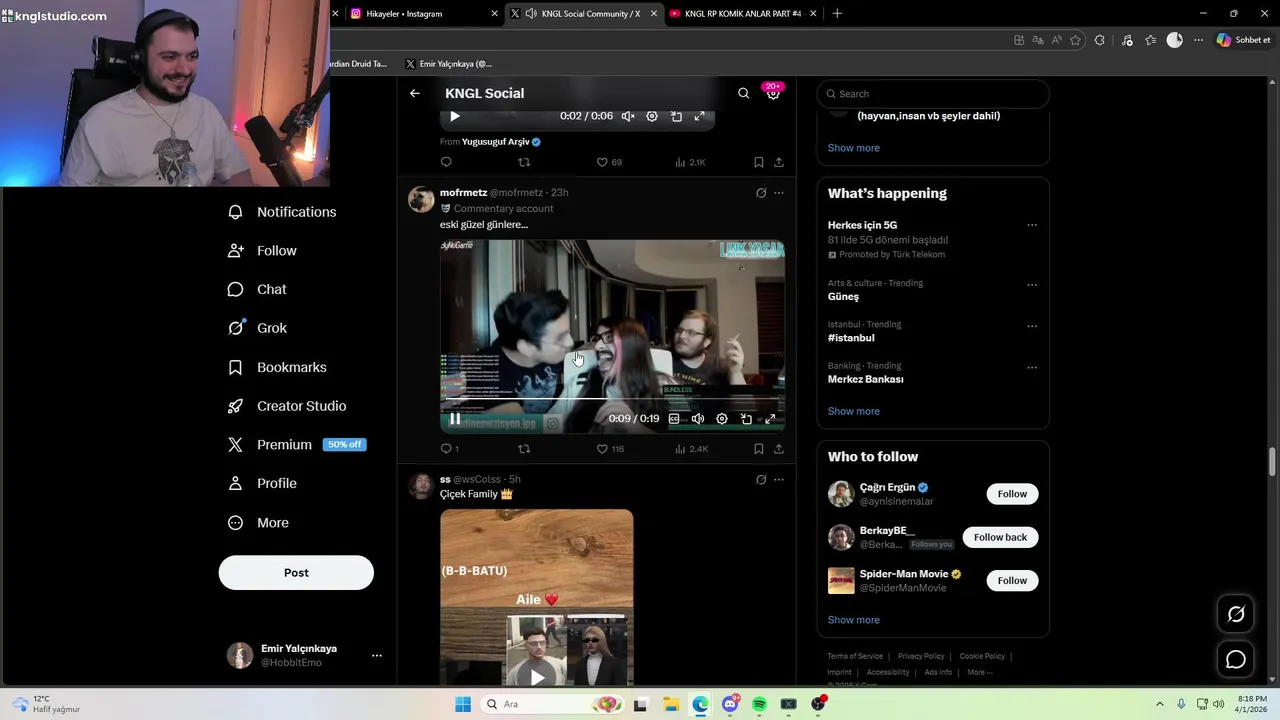Open search in KNGL Social community header
1280x720 pixels.
743,93
